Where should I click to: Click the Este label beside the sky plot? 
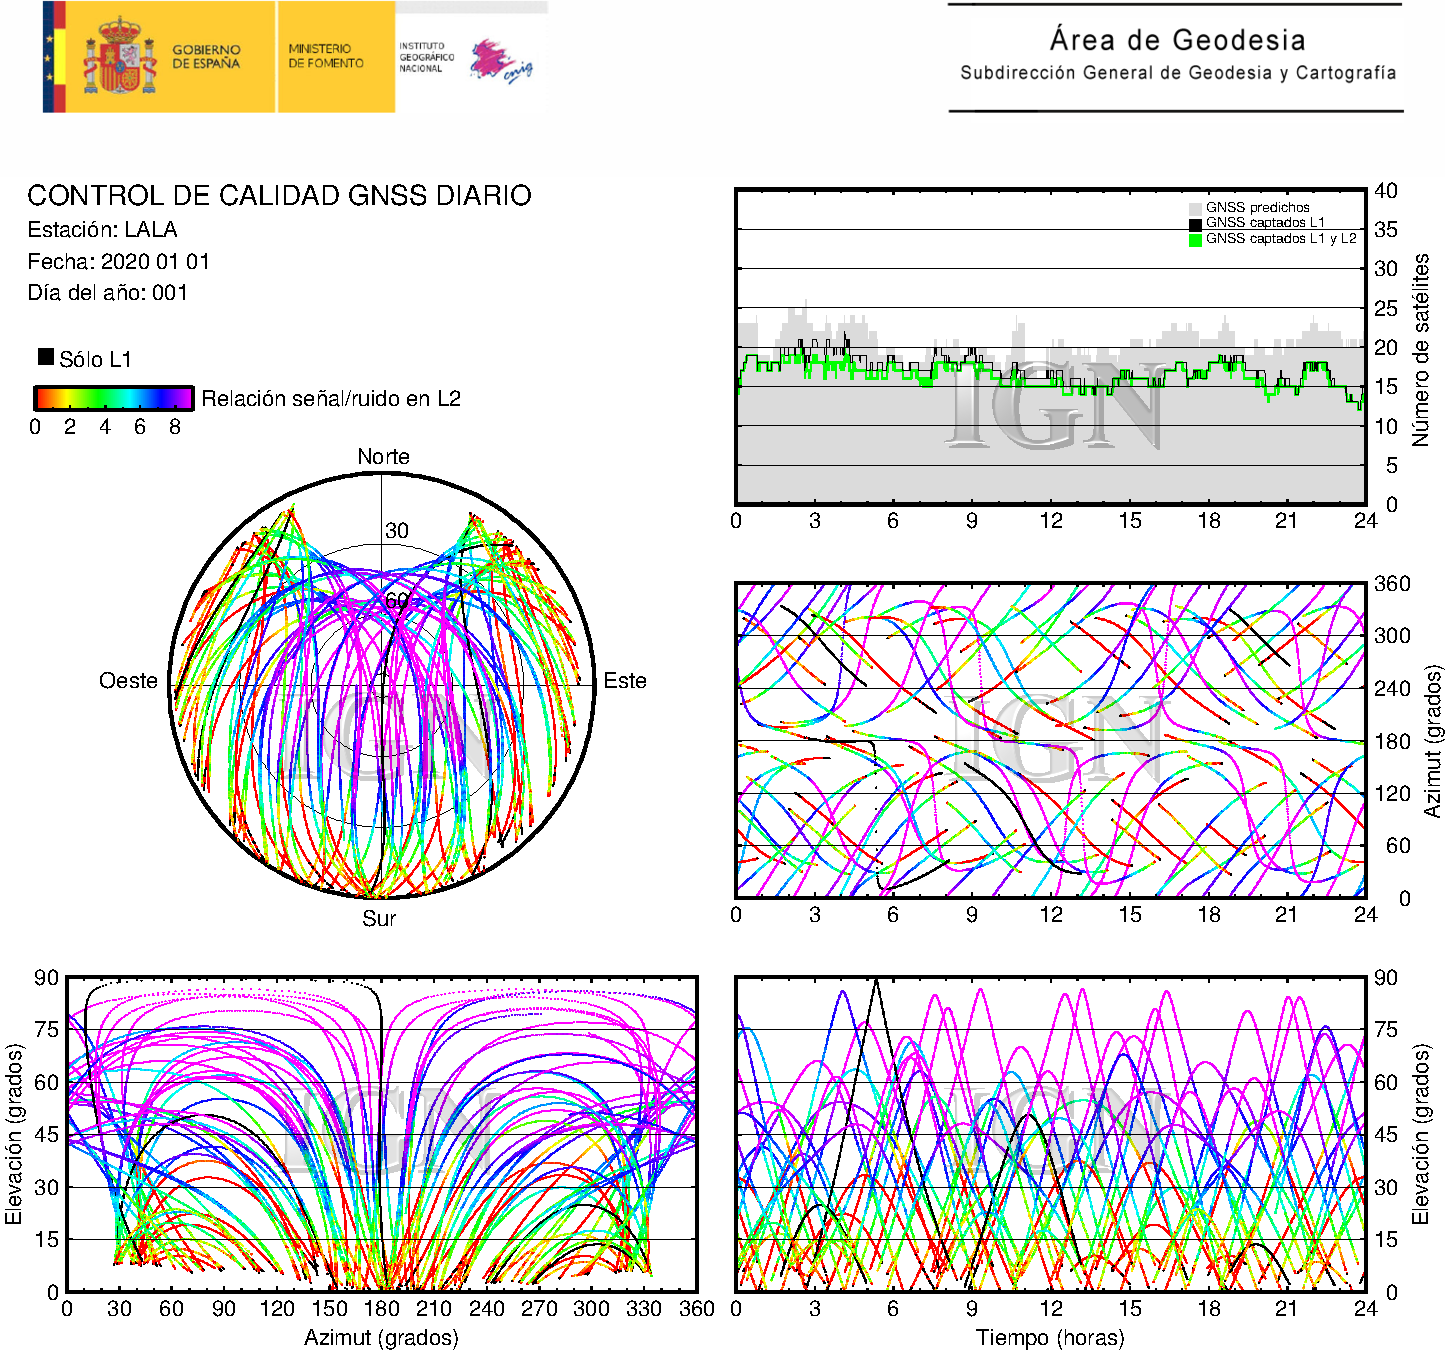tap(625, 681)
